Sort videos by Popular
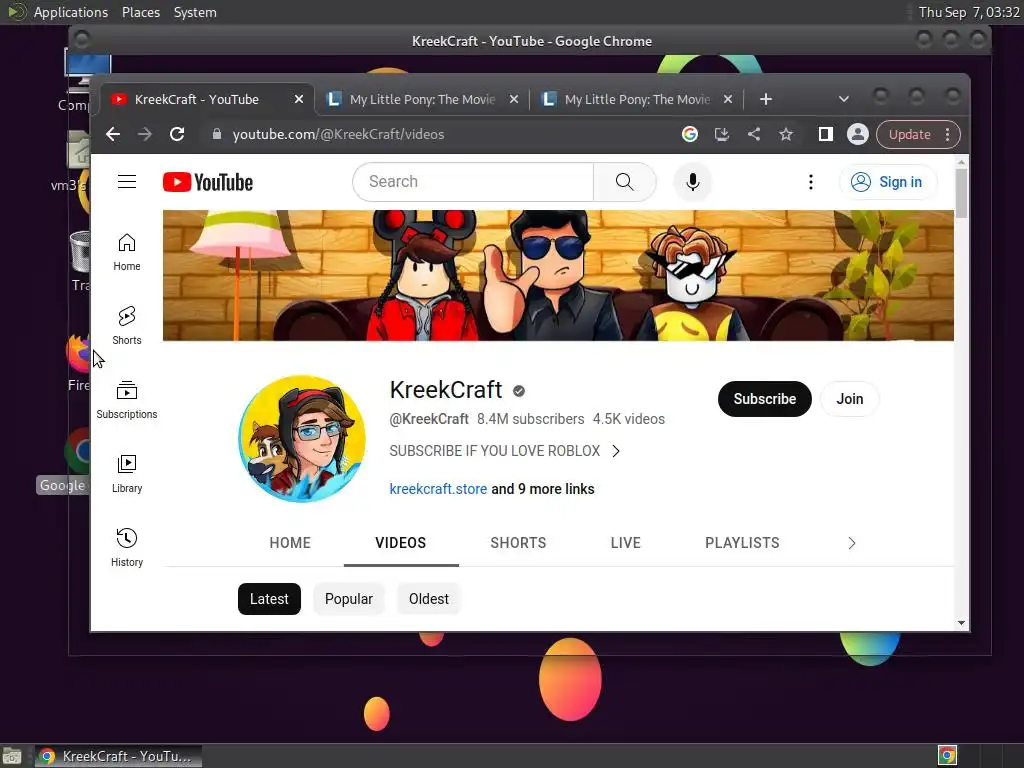This screenshot has height=768, width=1024. [x=349, y=599]
